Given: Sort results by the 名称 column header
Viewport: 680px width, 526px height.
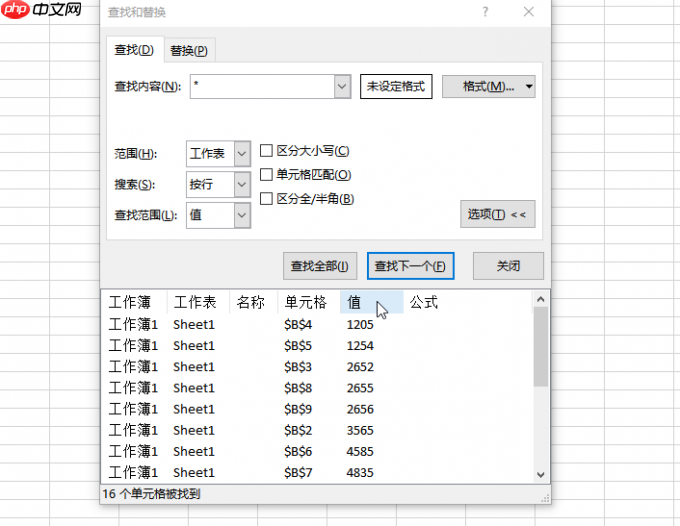Looking at the screenshot, I should pyautogui.click(x=253, y=302).
